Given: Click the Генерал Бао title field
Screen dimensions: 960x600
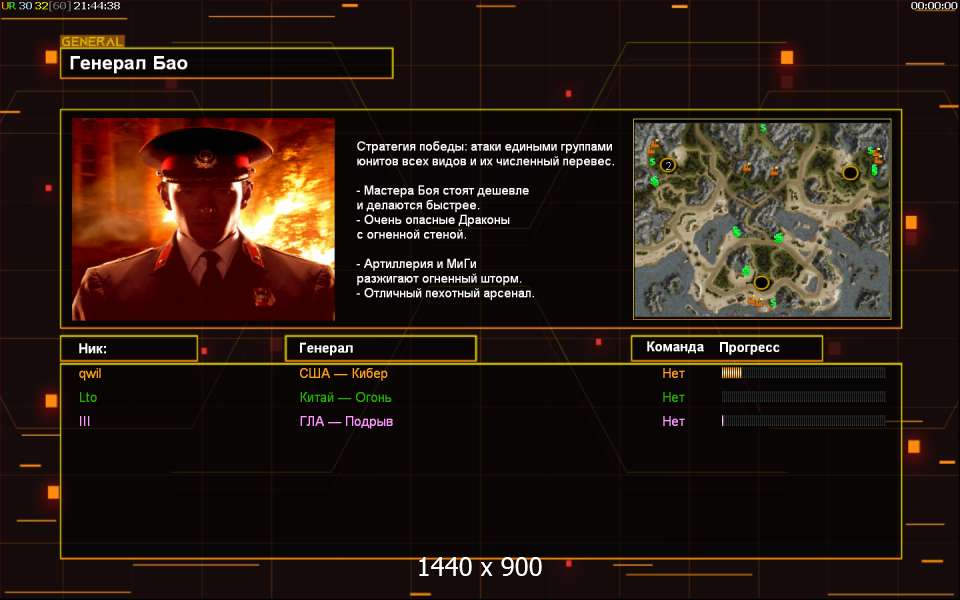Looking at the screenshot, I should click(227, 63).
